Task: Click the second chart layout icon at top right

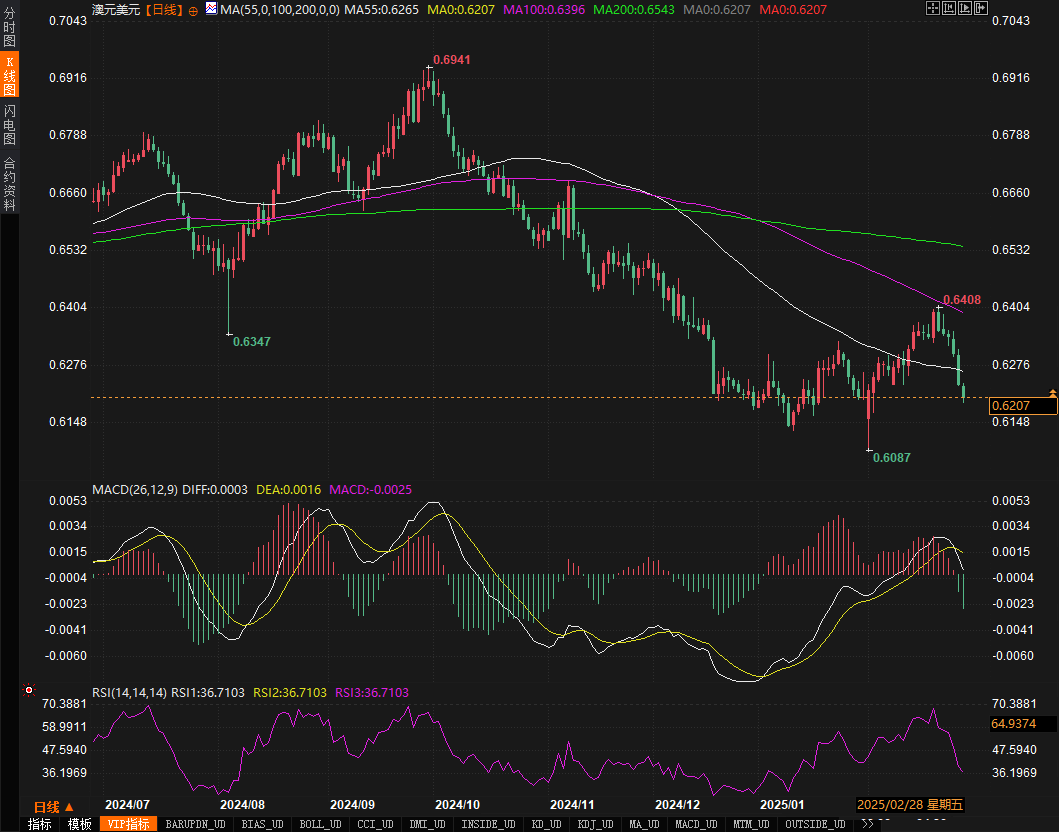Action: (949, 9)
